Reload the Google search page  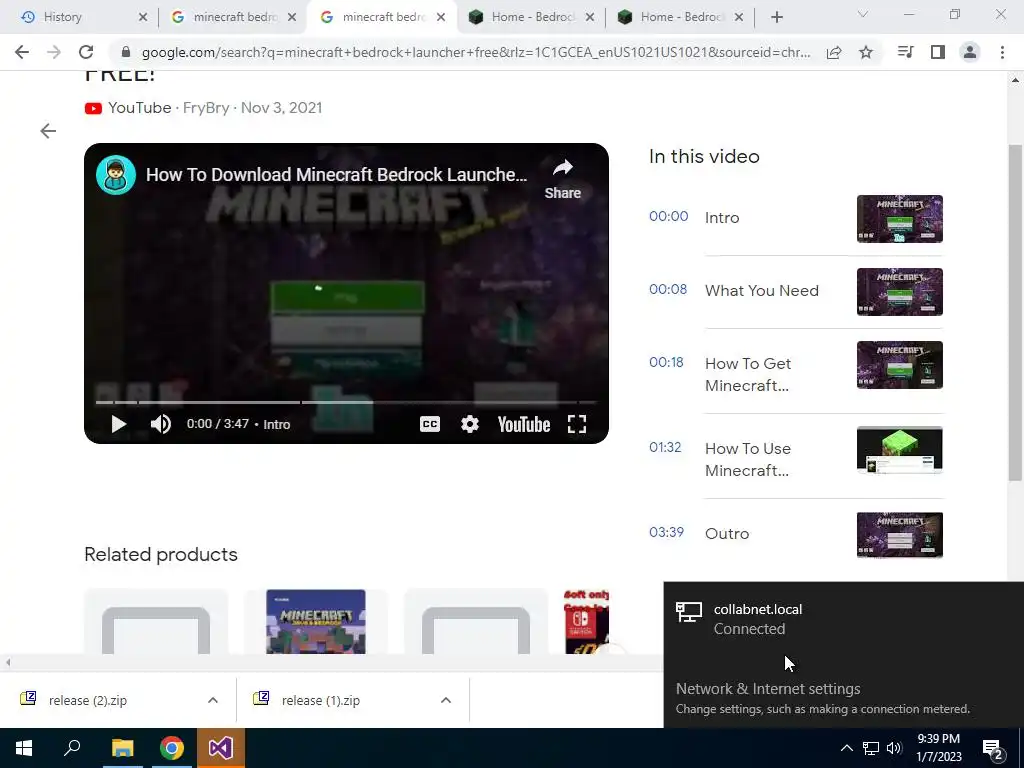pyautogui.click(x=86, y=52)
